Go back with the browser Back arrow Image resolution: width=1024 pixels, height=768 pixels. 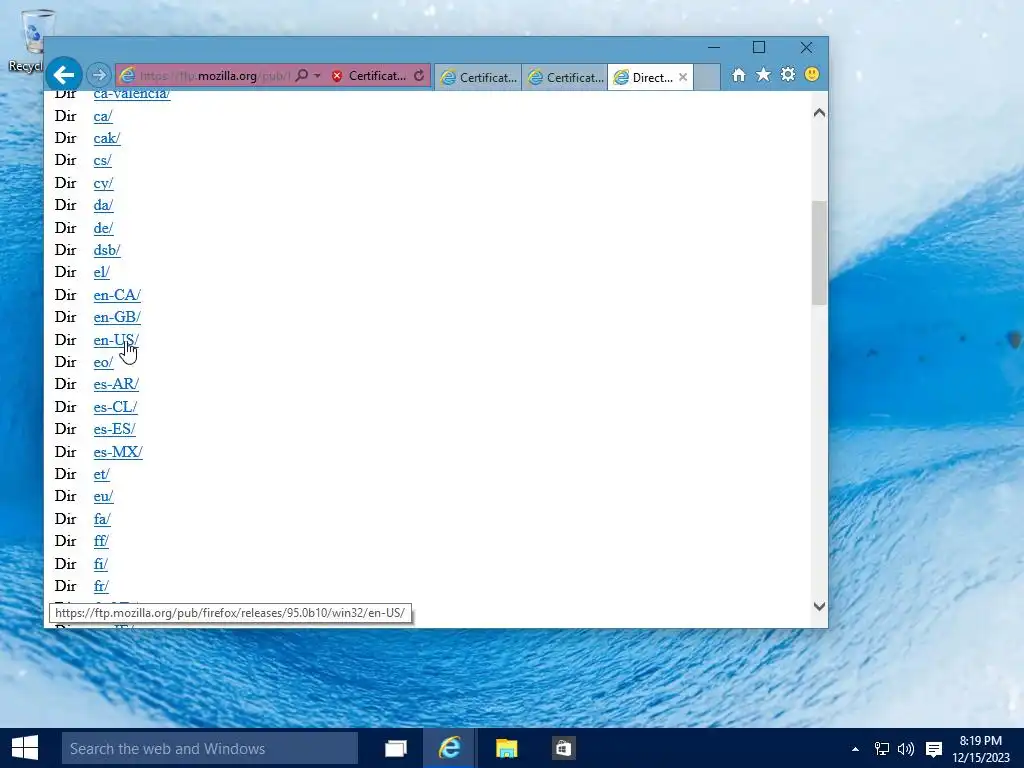tap(64, 75)
